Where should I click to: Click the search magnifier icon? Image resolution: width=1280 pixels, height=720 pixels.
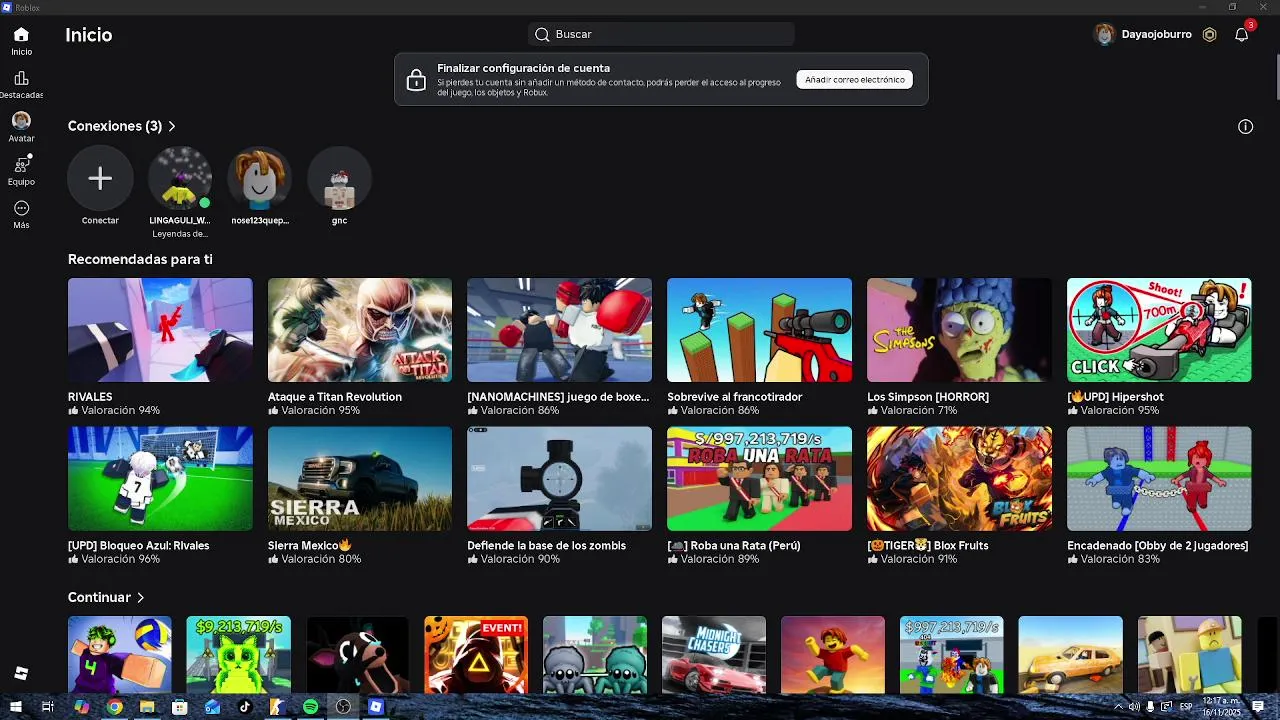[x=542, y=34]
